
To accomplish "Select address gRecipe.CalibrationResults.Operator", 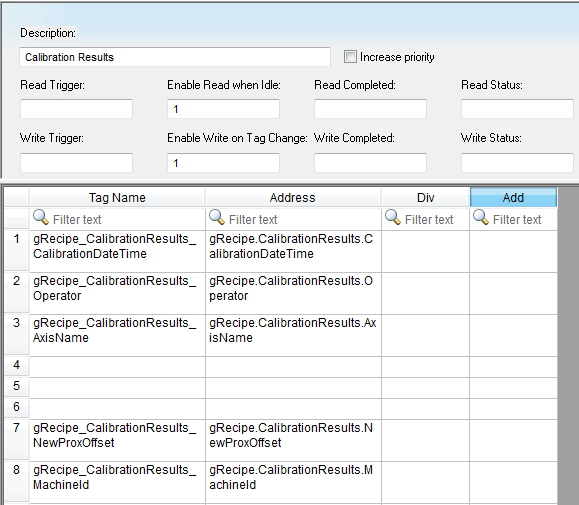I will click(293, 293).
